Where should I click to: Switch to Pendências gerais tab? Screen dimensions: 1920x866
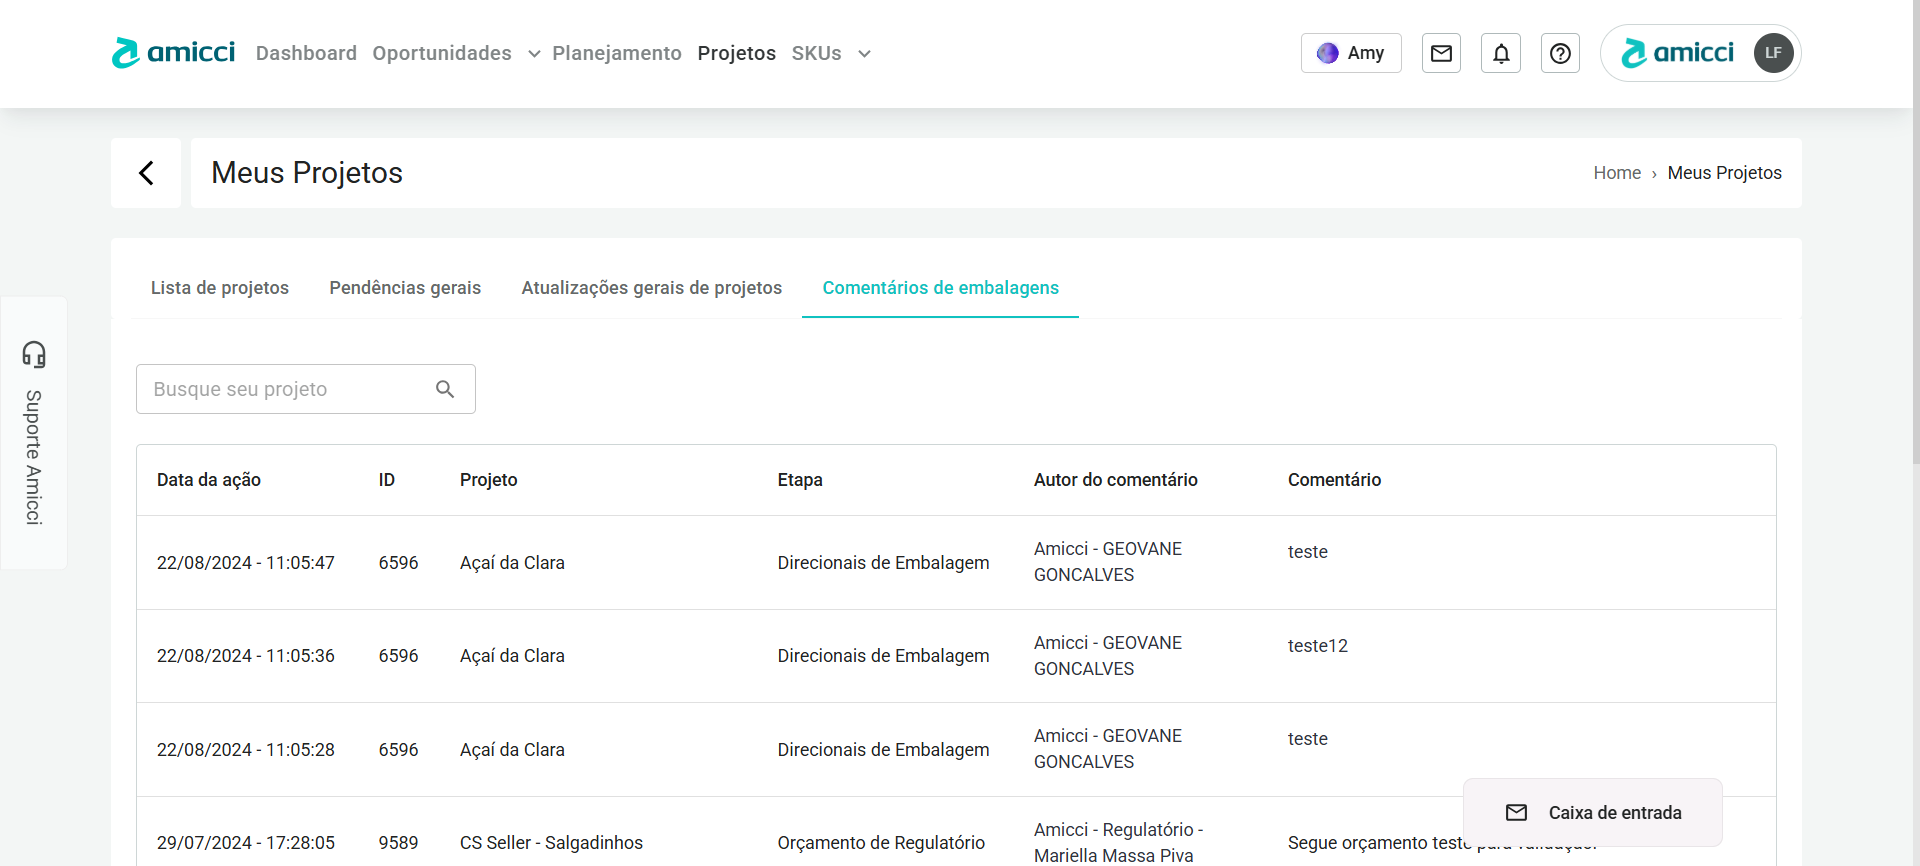tap(405, 288)
